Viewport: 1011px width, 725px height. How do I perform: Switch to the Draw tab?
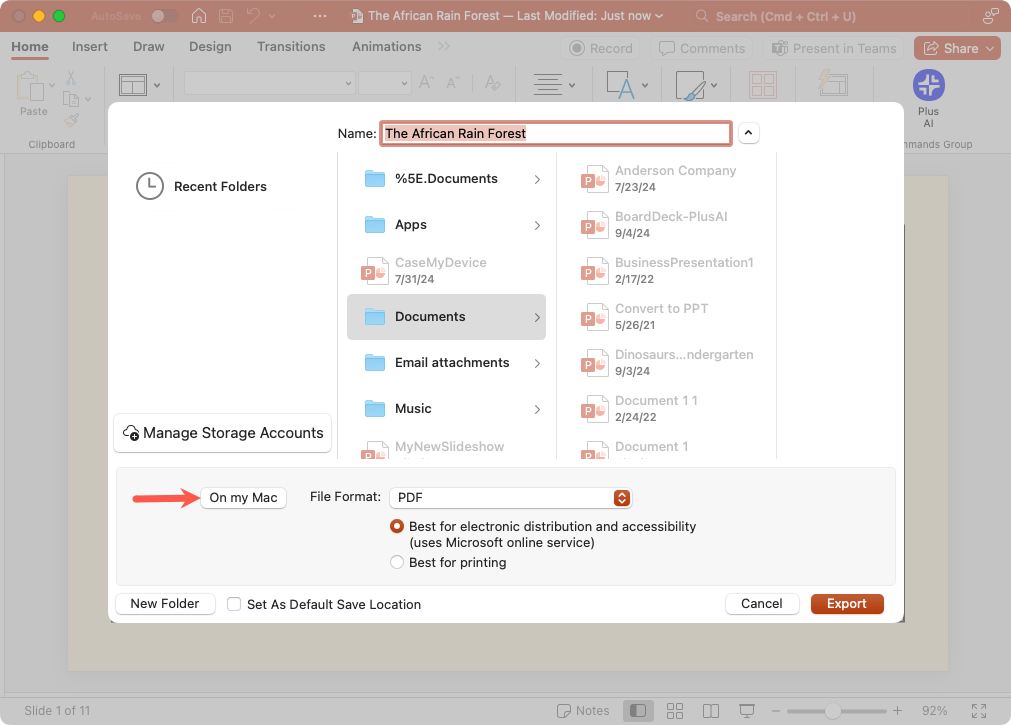148,46
